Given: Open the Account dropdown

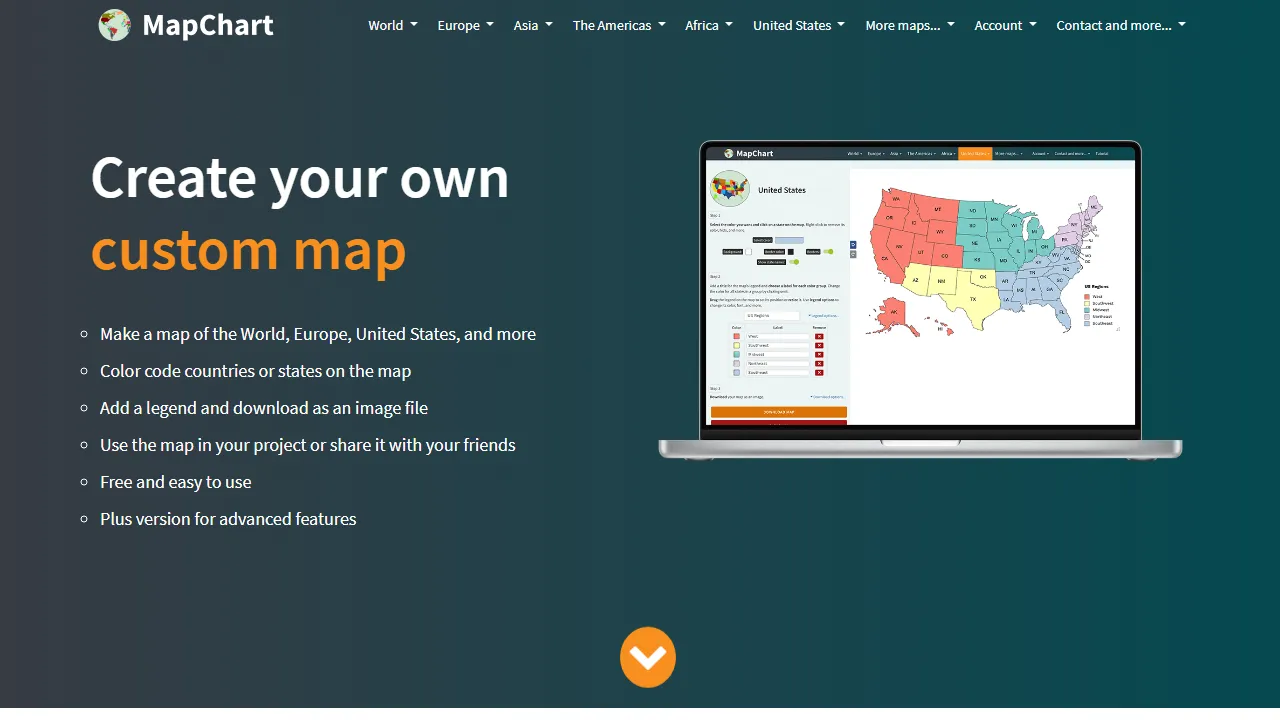Looking at the screenshot, I should 1005,25.
